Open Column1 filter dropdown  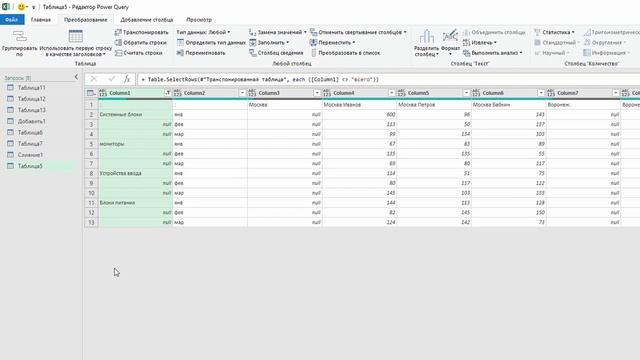tap(167, 93)
